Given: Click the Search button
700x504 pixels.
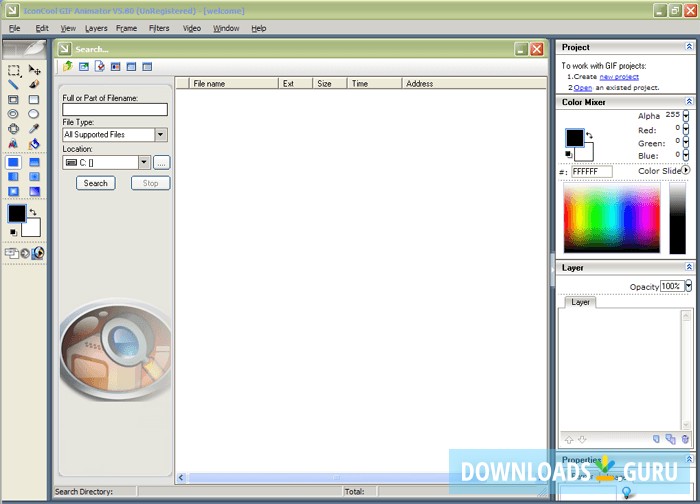Looking at the screenshot, I should [96, 183].
